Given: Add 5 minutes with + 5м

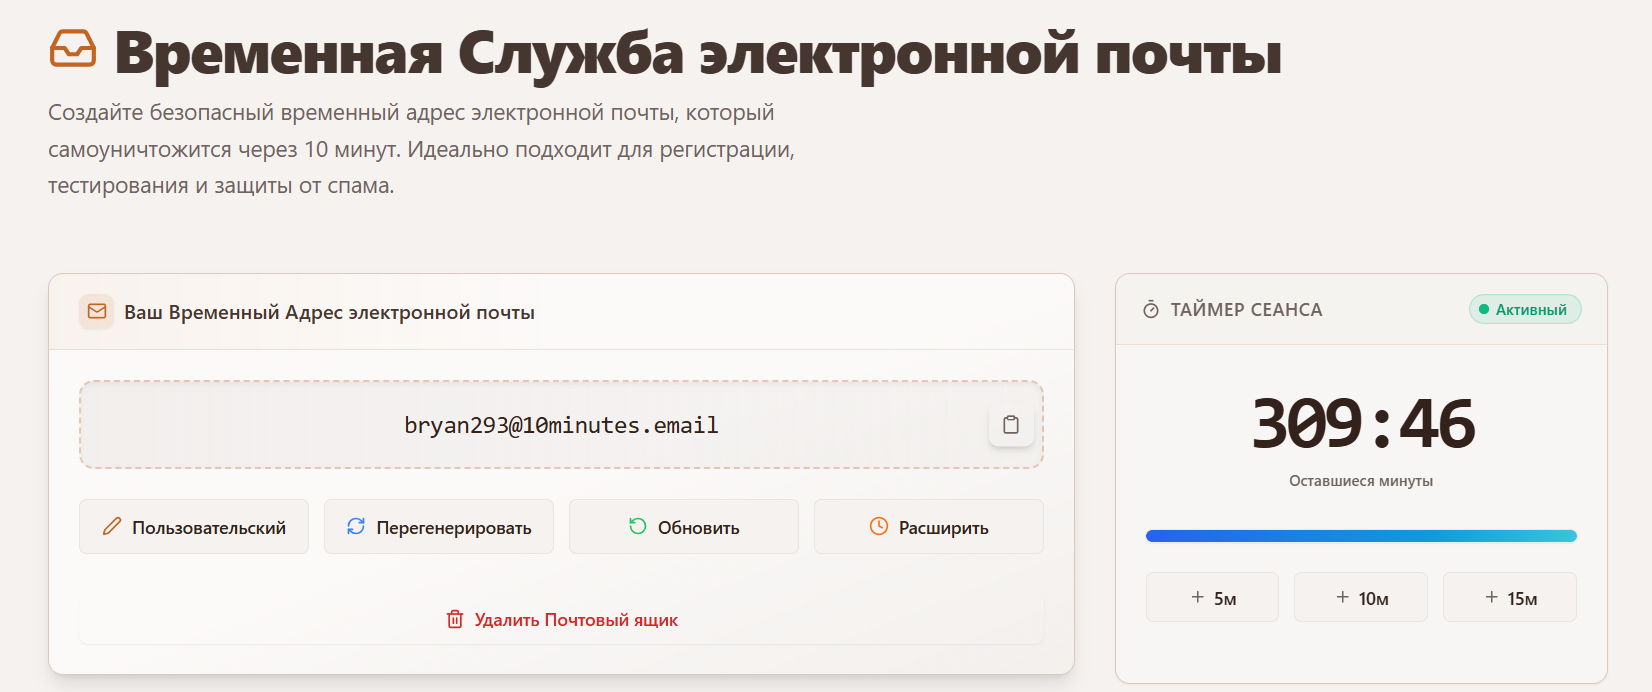Looking at the screenshot, I should pos(1212,597).
